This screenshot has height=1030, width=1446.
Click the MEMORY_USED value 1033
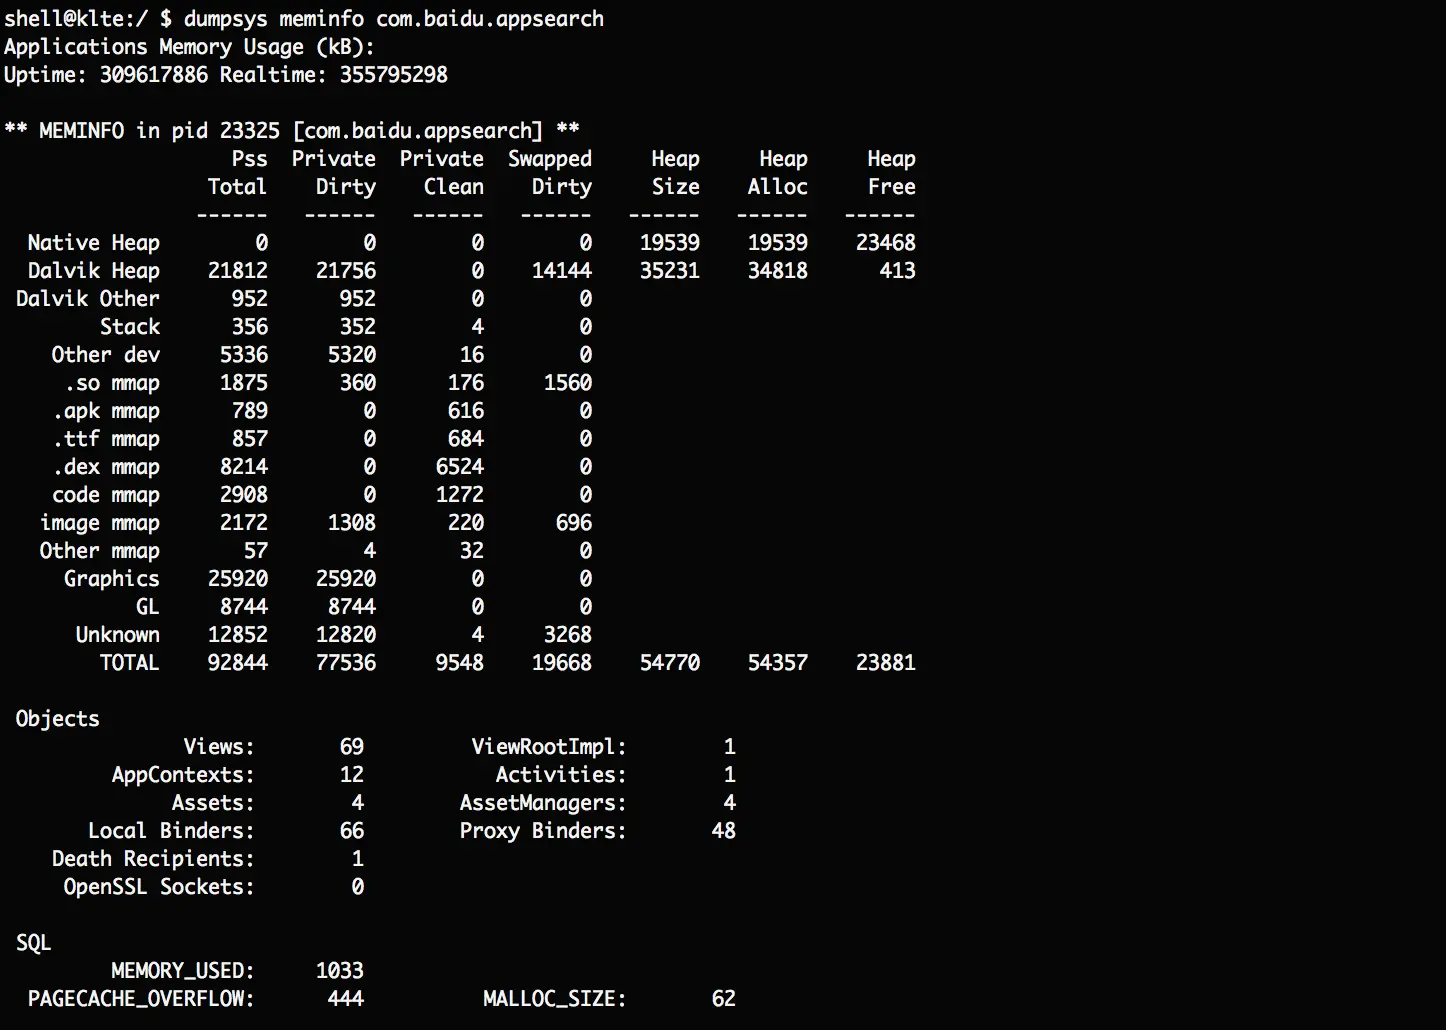[340, 971]
